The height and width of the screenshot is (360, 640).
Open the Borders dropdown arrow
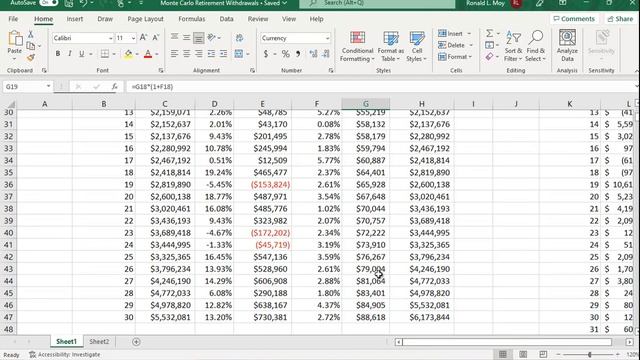pos(114,54)
